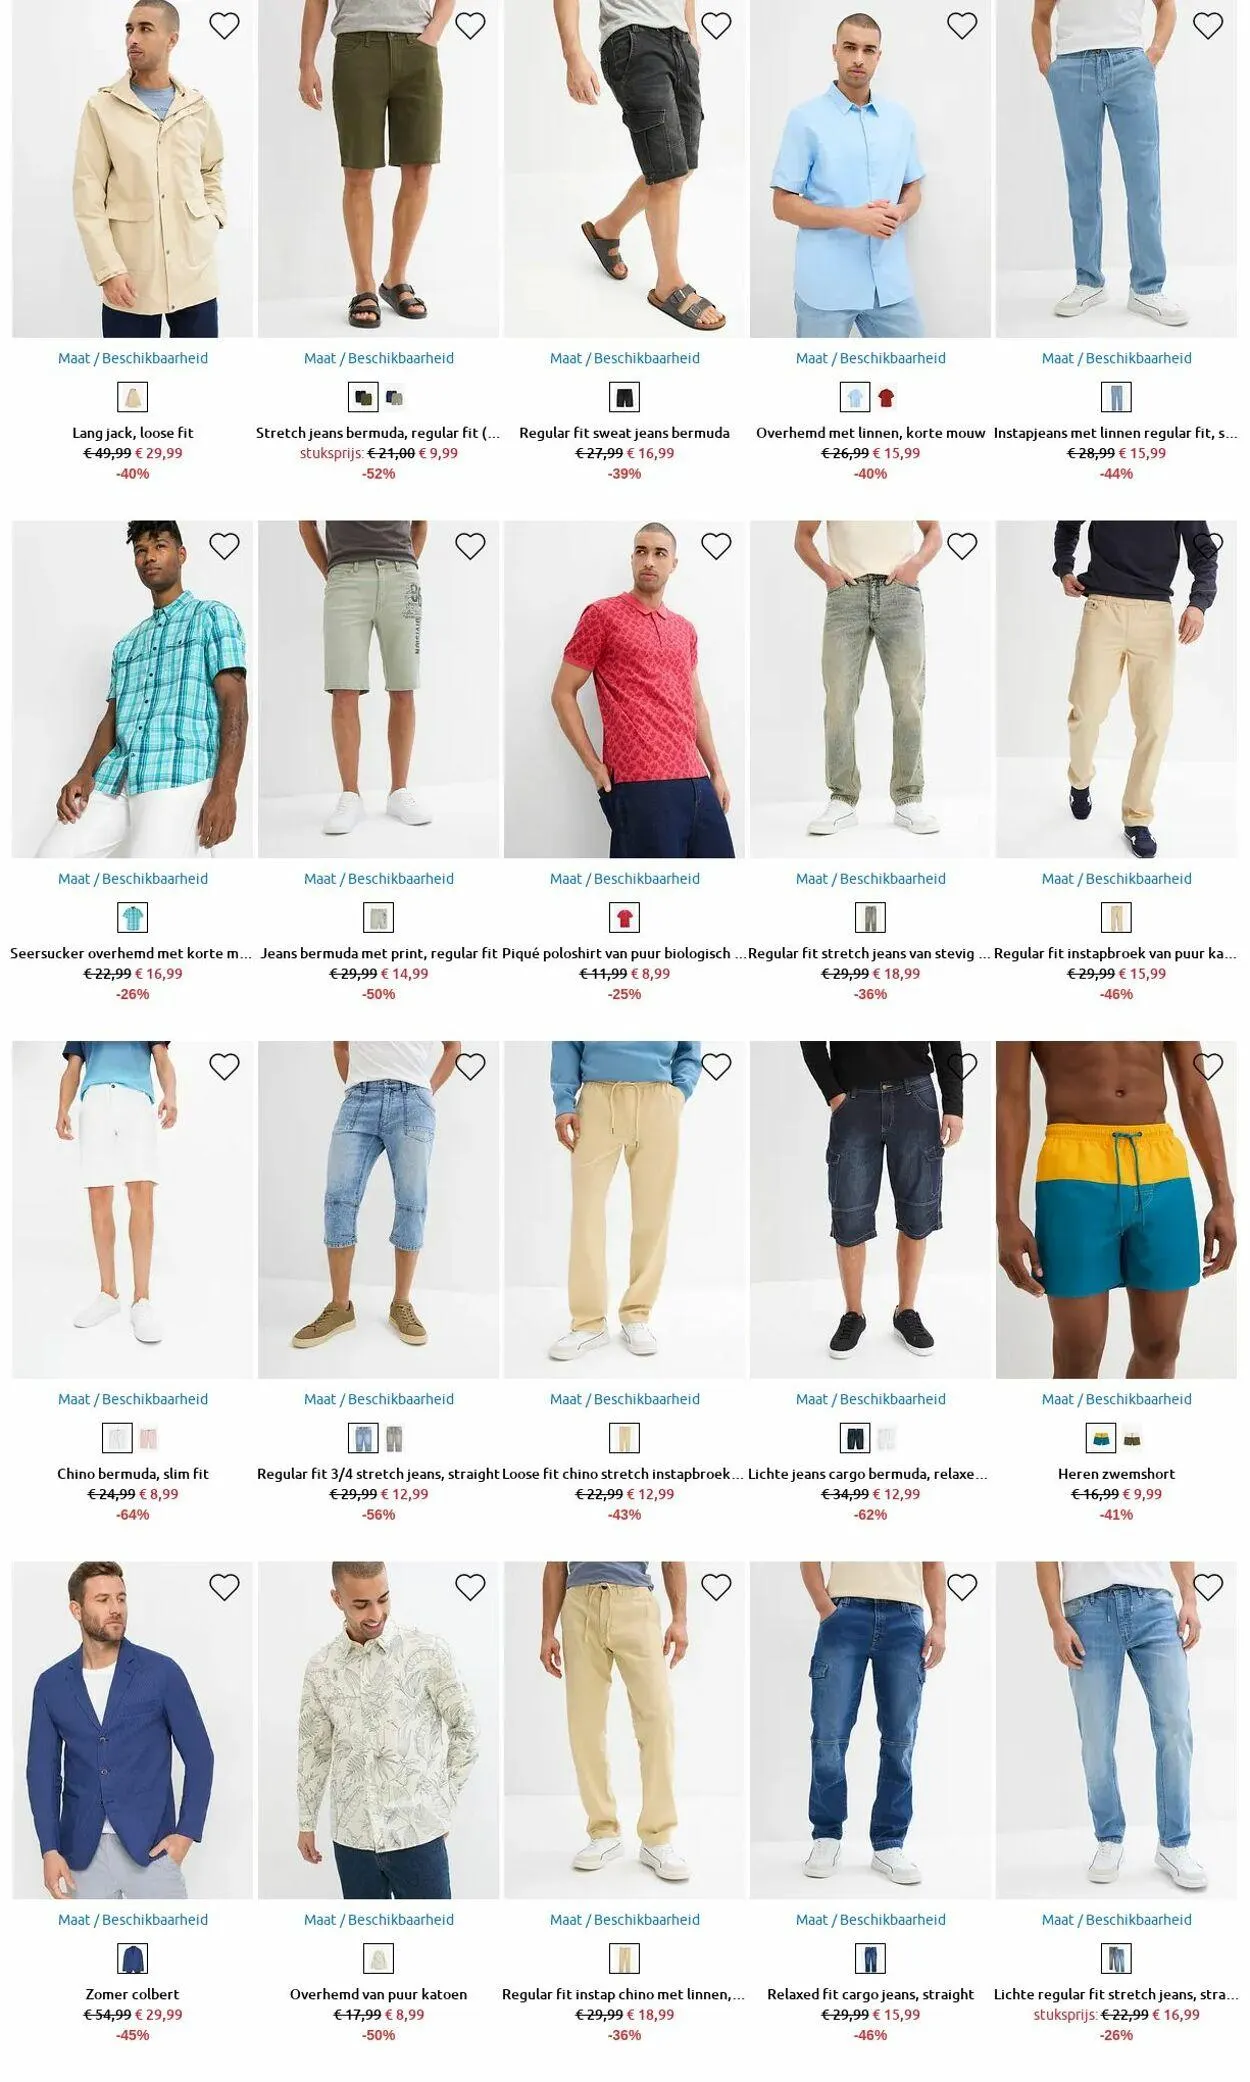Open Instapjeans met linnen product image
The image size is (1250, 2082).
(1116, 169)
